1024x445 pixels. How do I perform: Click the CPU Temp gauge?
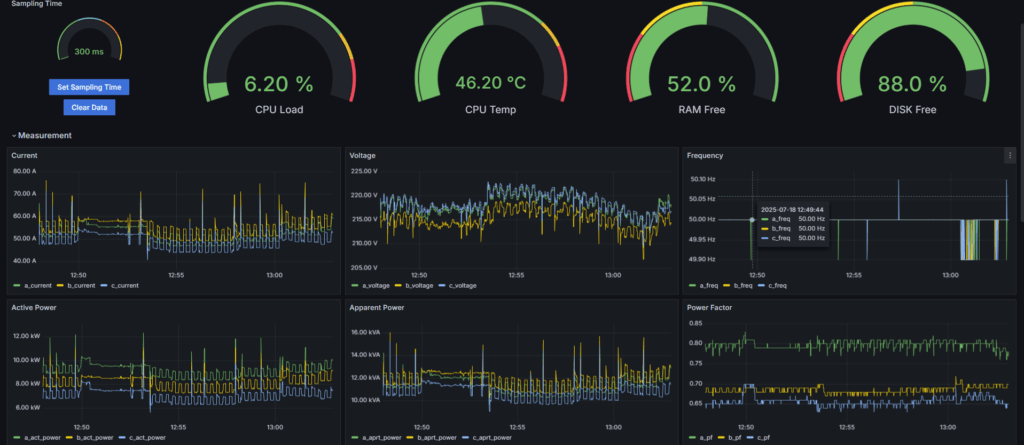tap(490, 60)
